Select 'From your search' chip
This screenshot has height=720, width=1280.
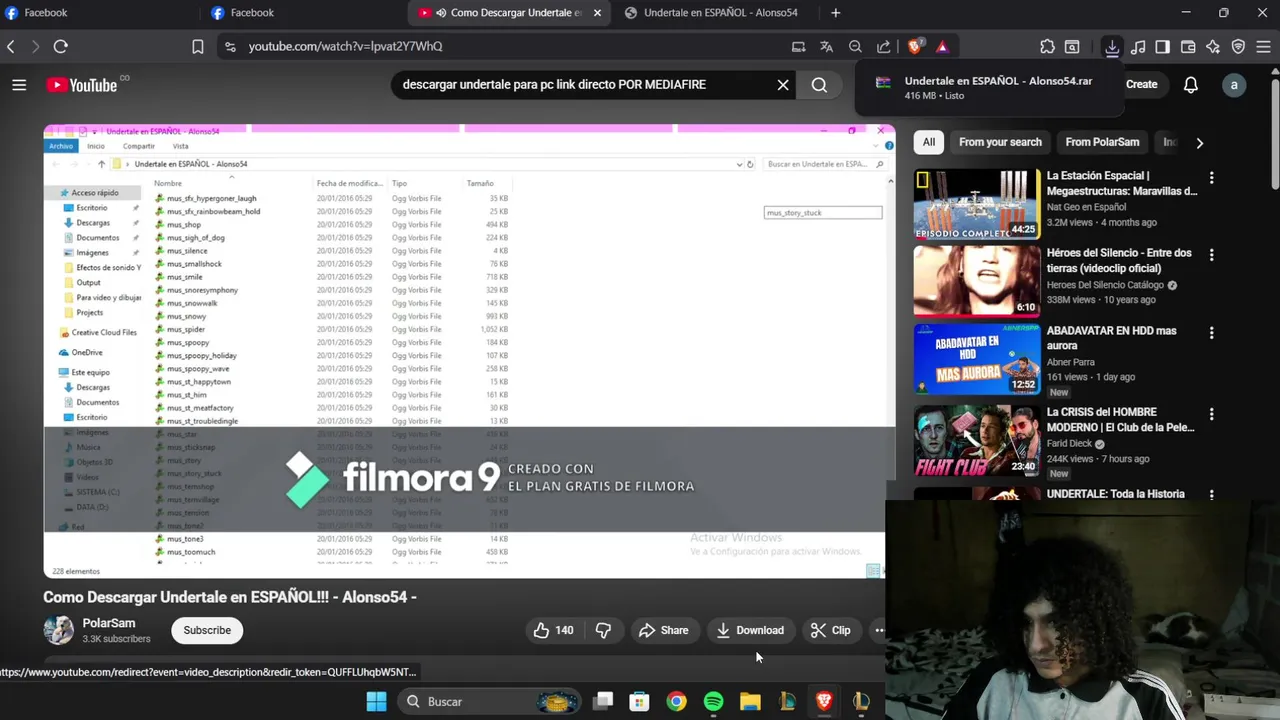tap(1000, 142)
